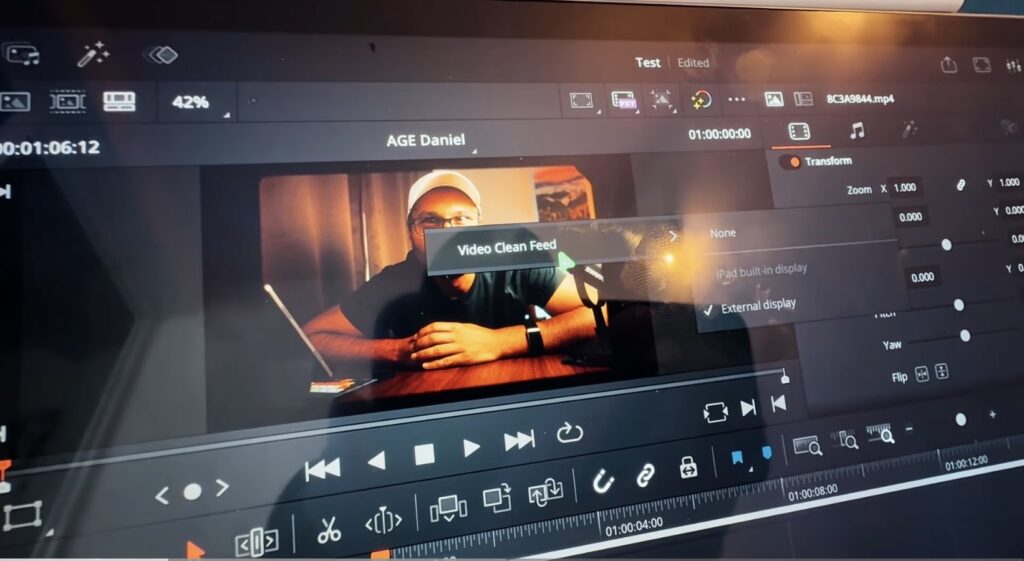Flip the clip vertically
Image resolution: width=1024 pixels, height=561 pixels.
pyautogui.click(x=942, y=372)
